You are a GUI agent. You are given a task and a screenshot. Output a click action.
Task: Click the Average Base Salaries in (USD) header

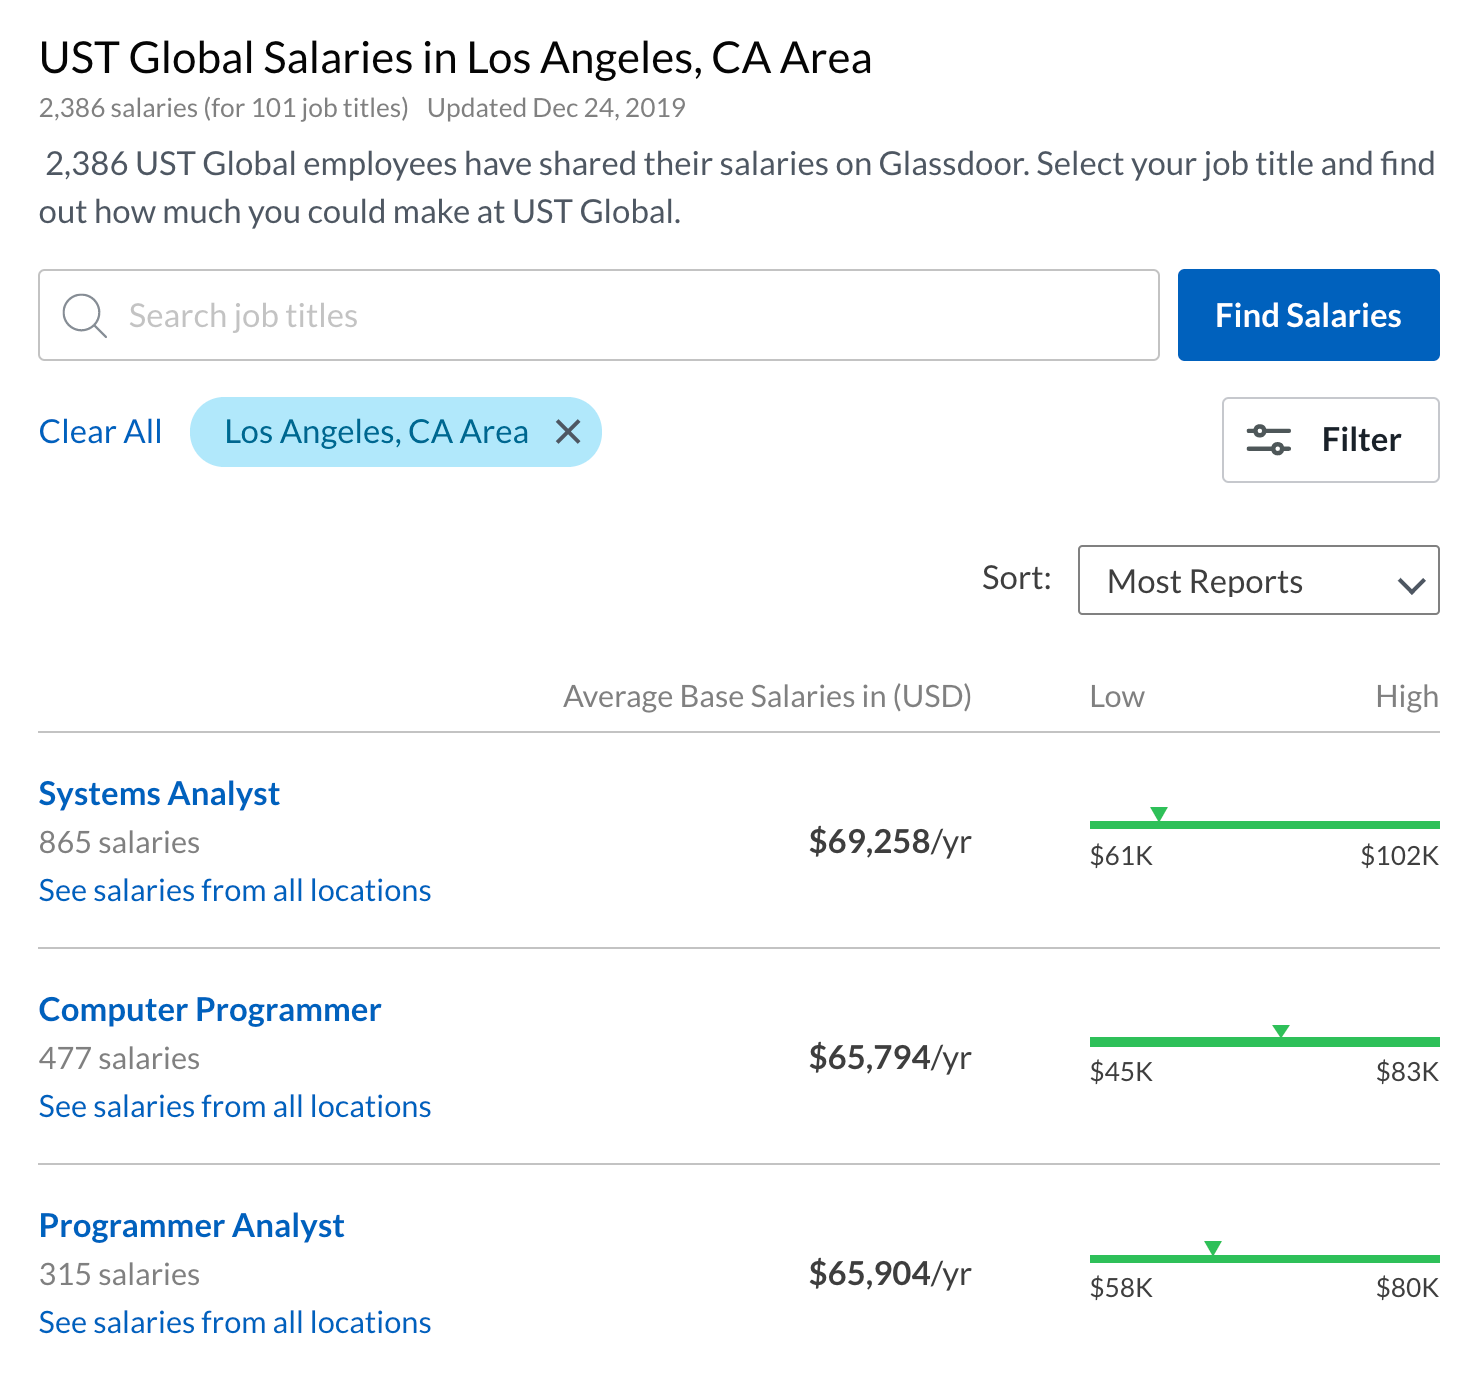(x=768, y=696)
